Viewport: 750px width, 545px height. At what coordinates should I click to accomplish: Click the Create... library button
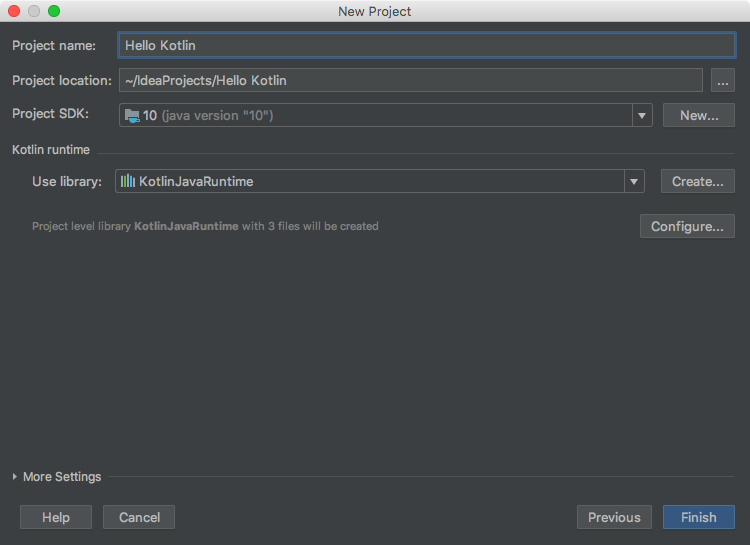pos(697,181)
